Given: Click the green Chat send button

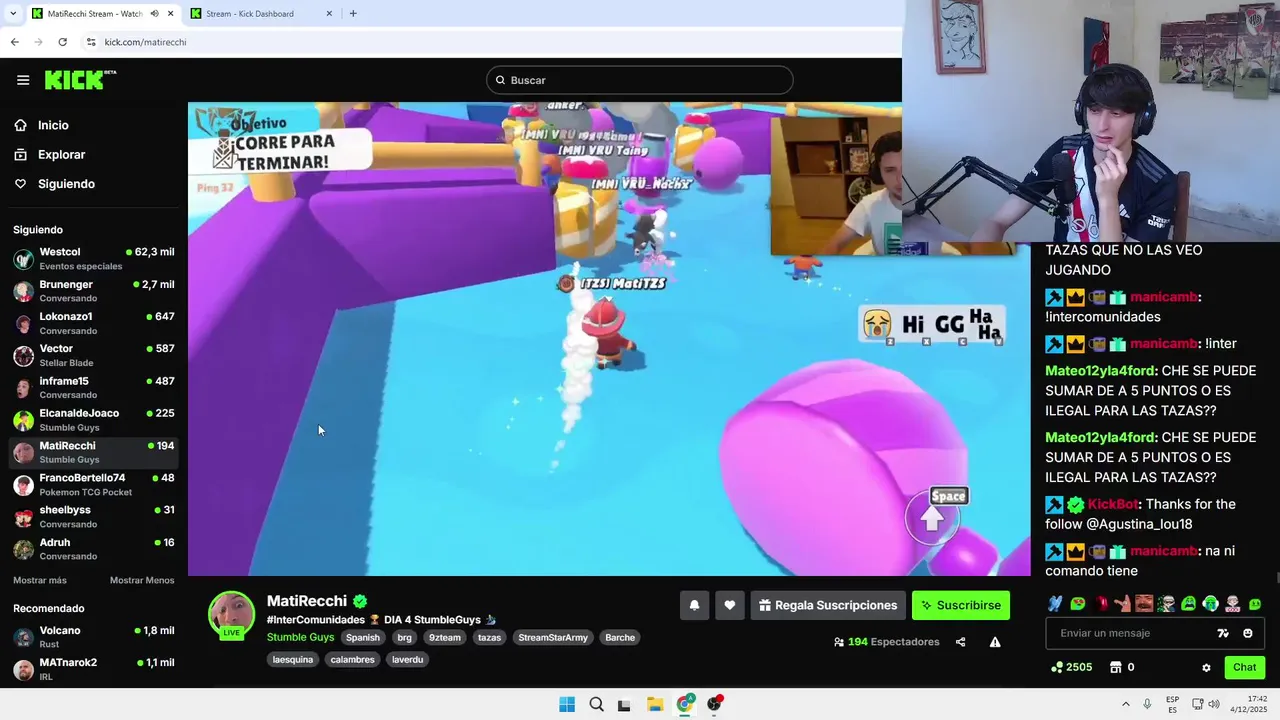Looking at the screenshot, I should tap(1244, 667).
